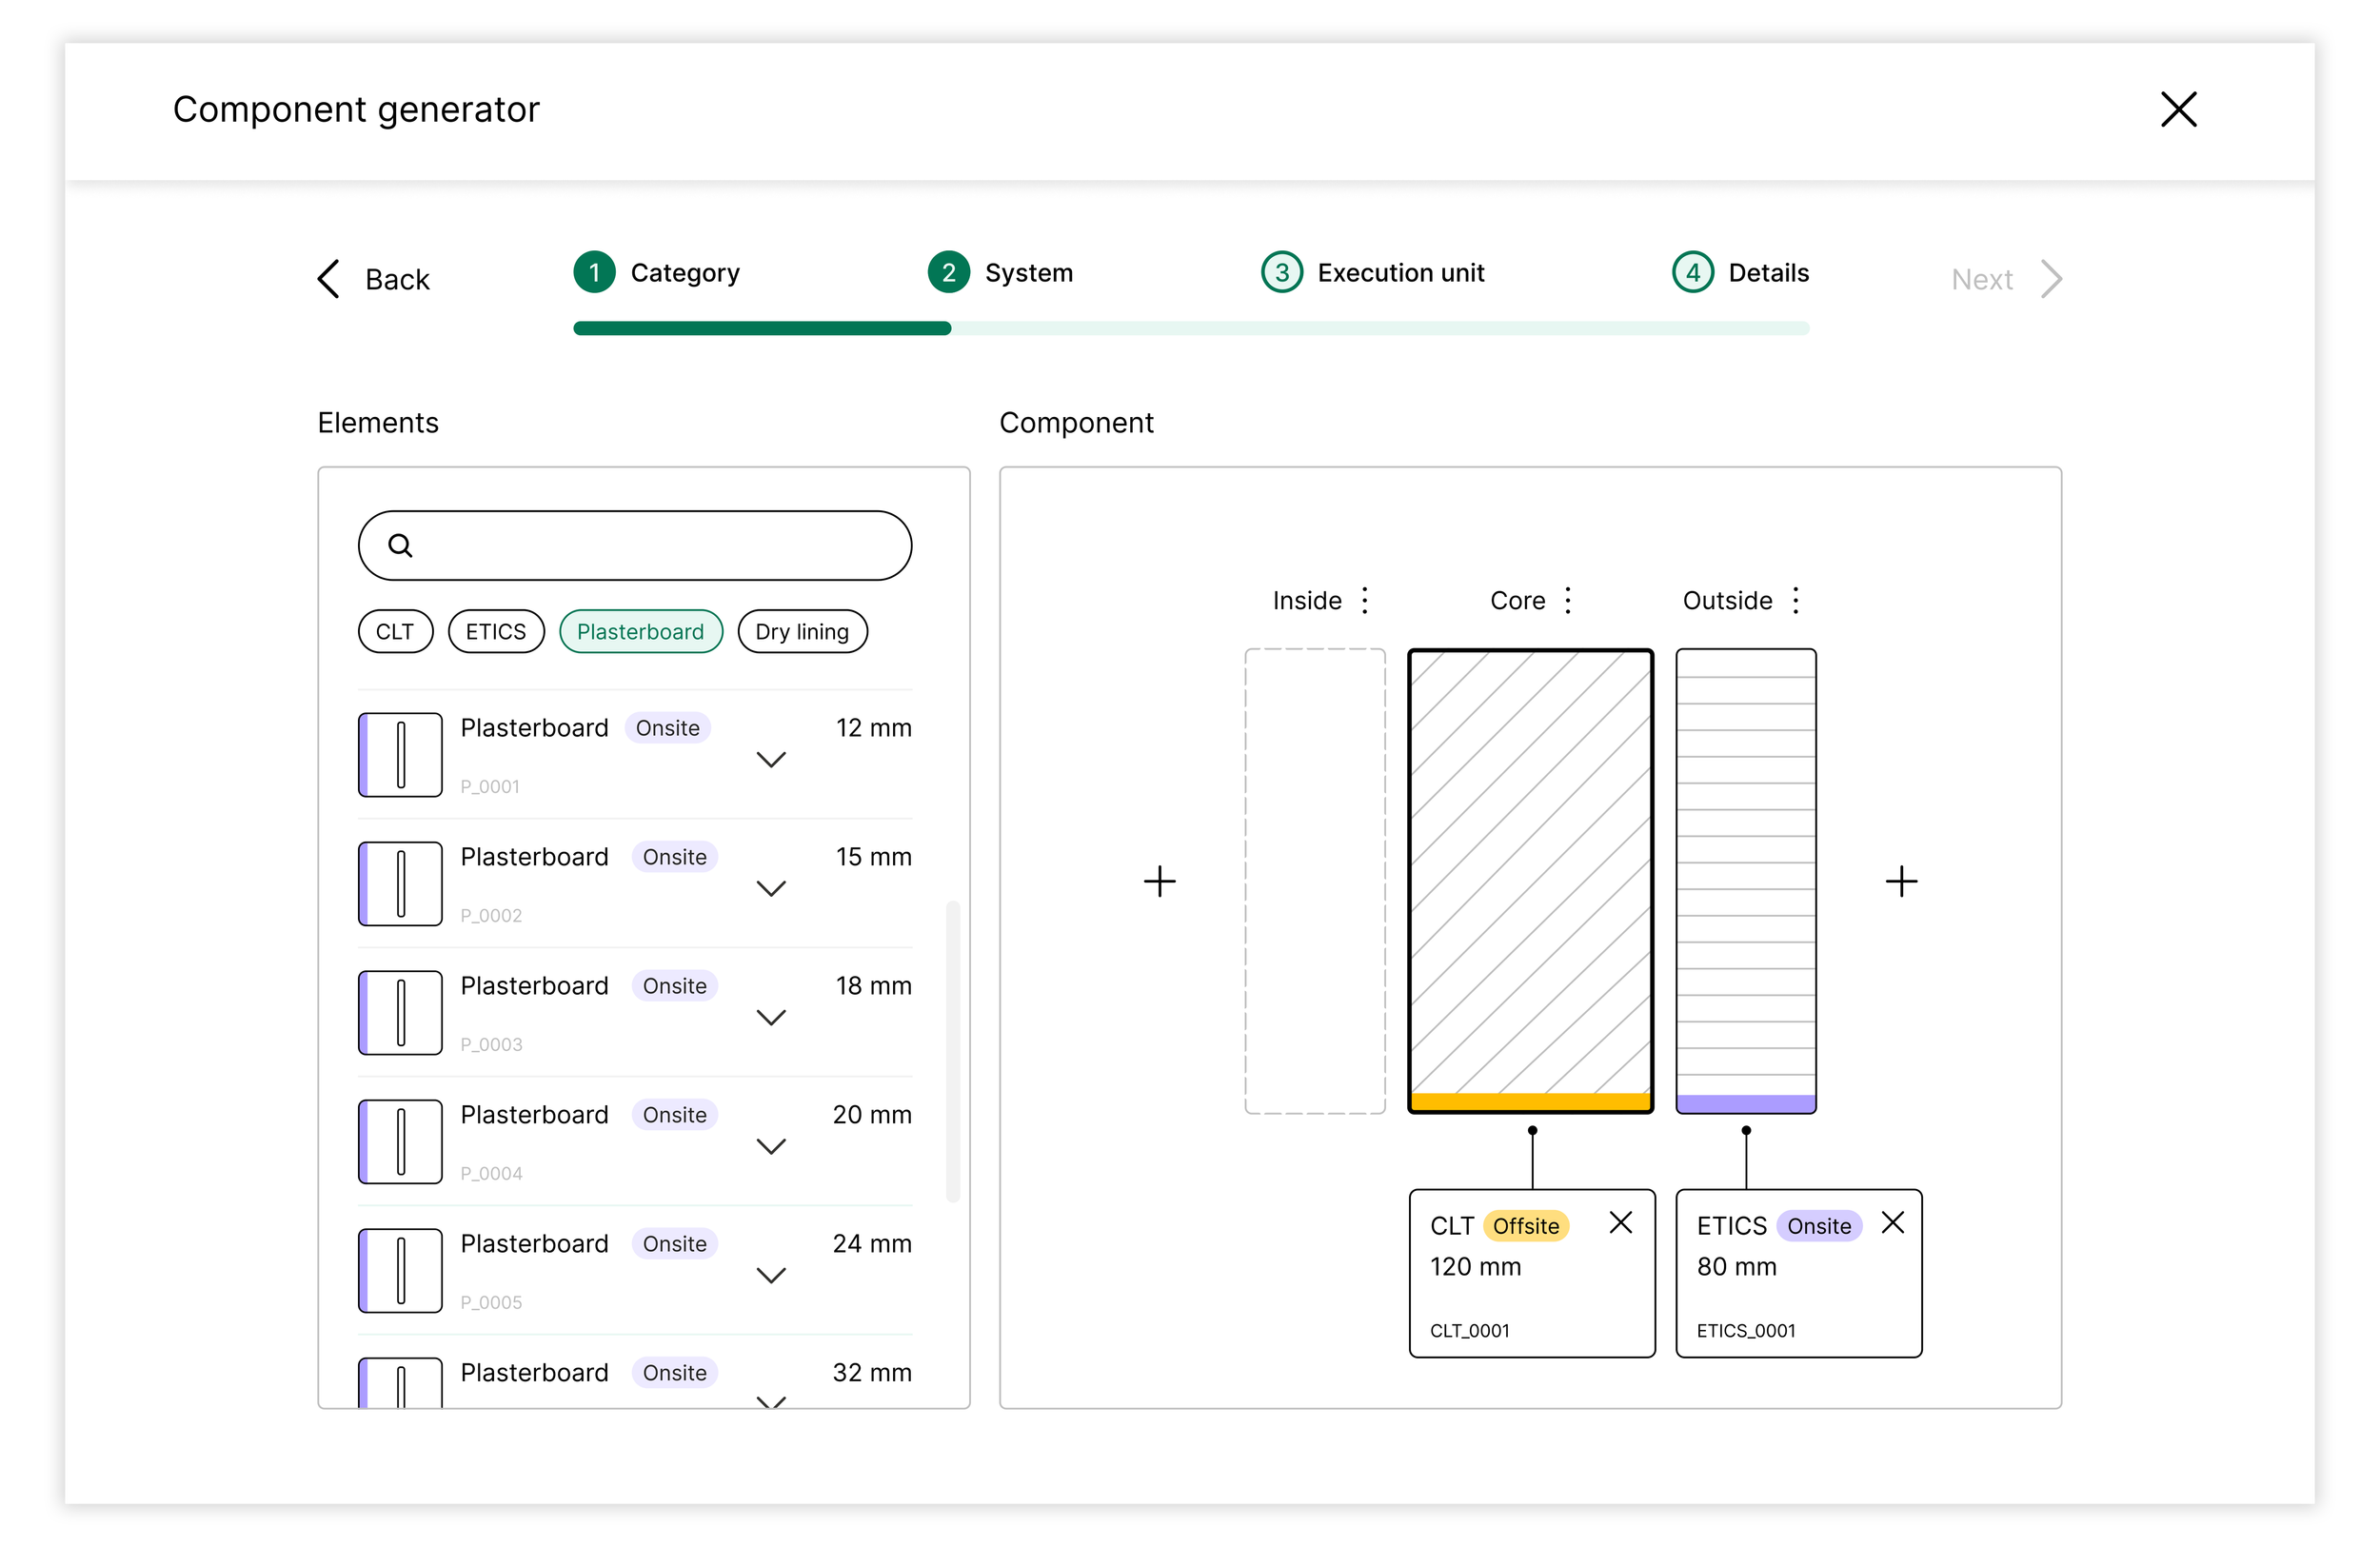Expand the 18 mm plasterboard chevron
The image size is (2380, 1547).
(771, 1018)
